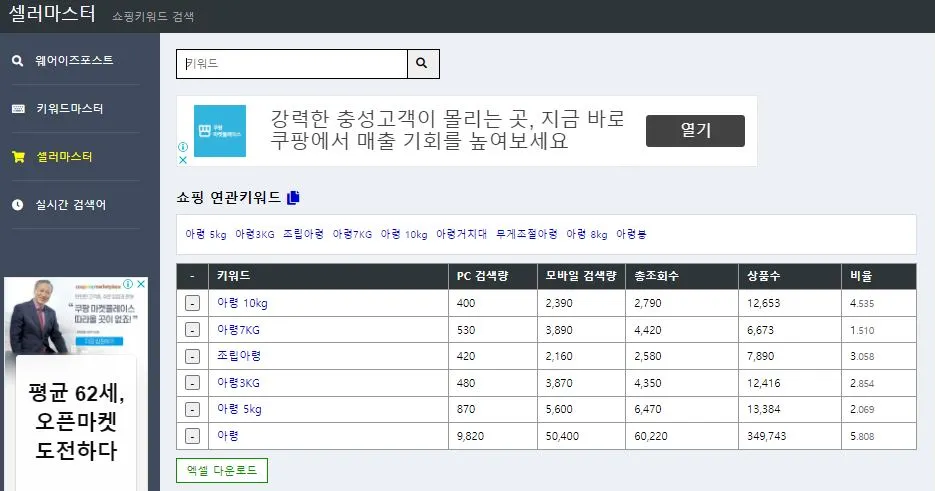Select 셀러마스터 in the sidebar menu

pos(64,157)
